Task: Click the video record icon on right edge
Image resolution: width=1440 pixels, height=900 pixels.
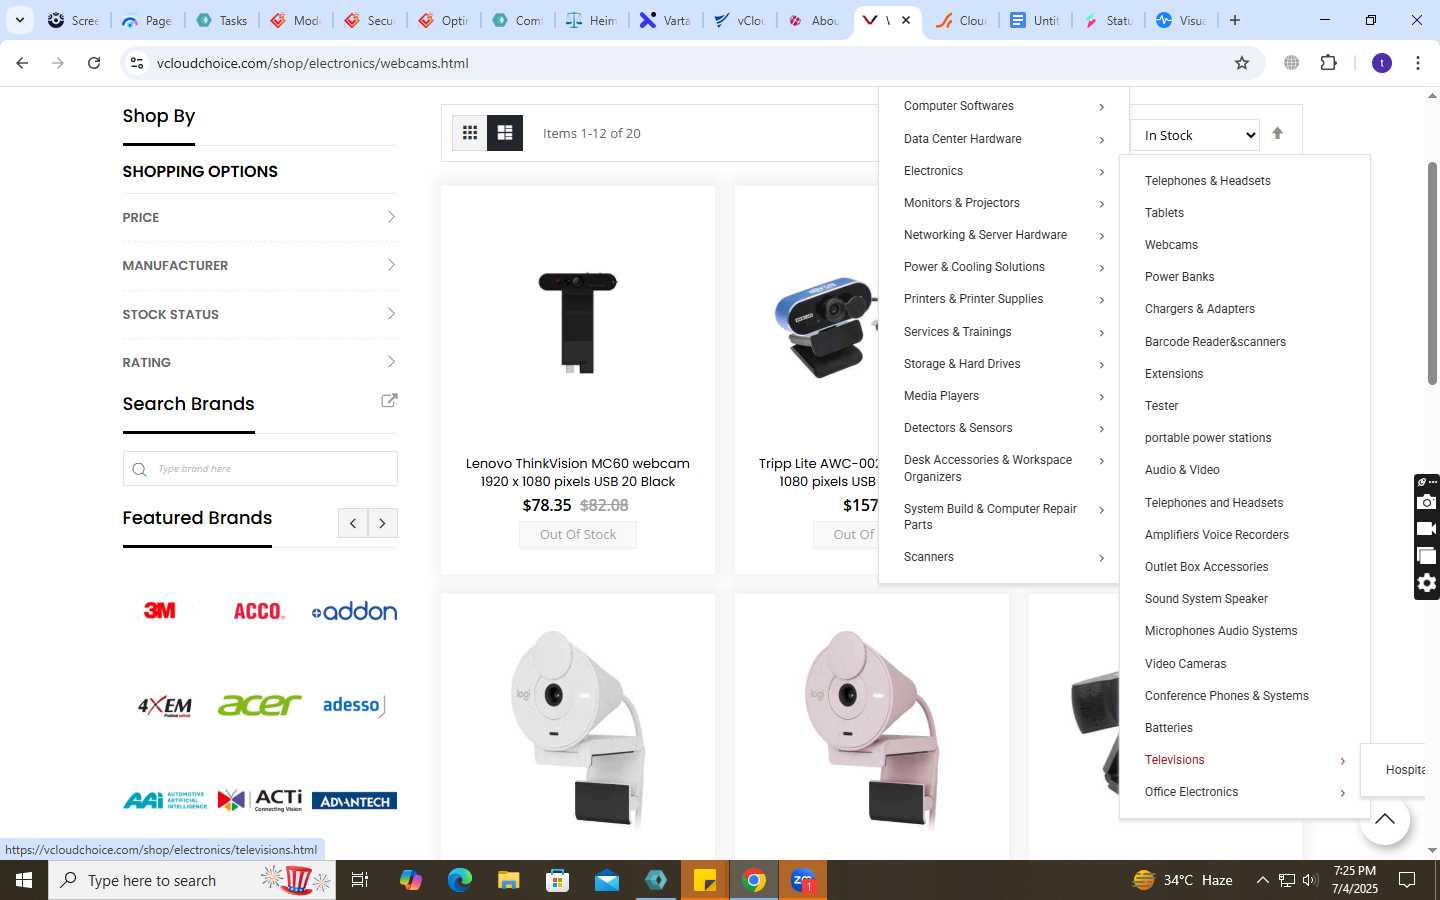Action: click(x=1427, y=529)
